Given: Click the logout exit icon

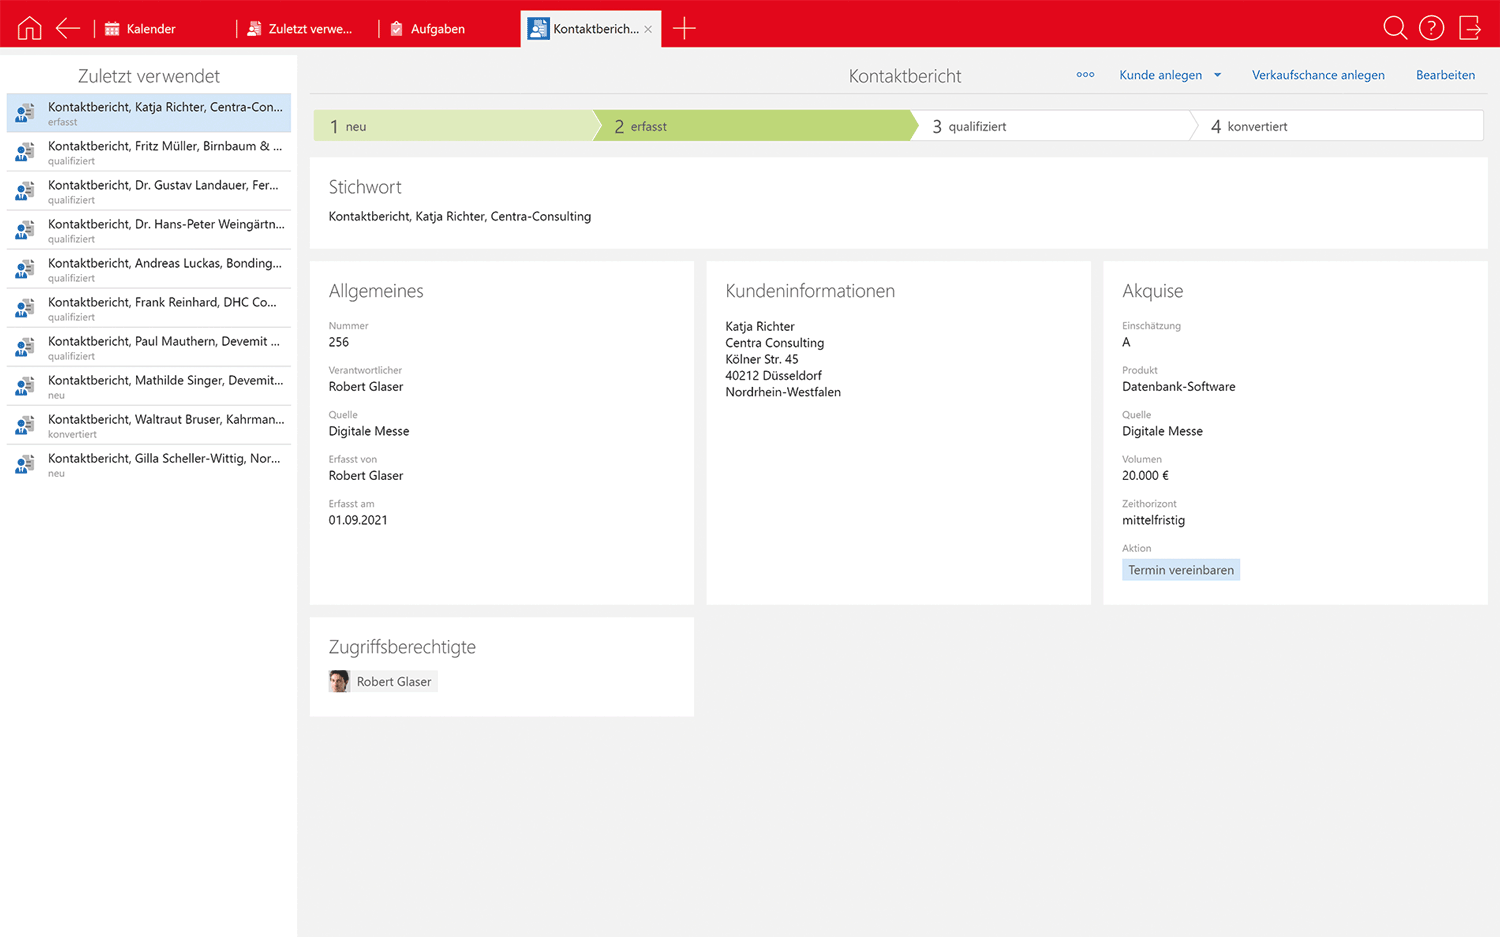Looking at the screenshot, I should click(1470, 28).
